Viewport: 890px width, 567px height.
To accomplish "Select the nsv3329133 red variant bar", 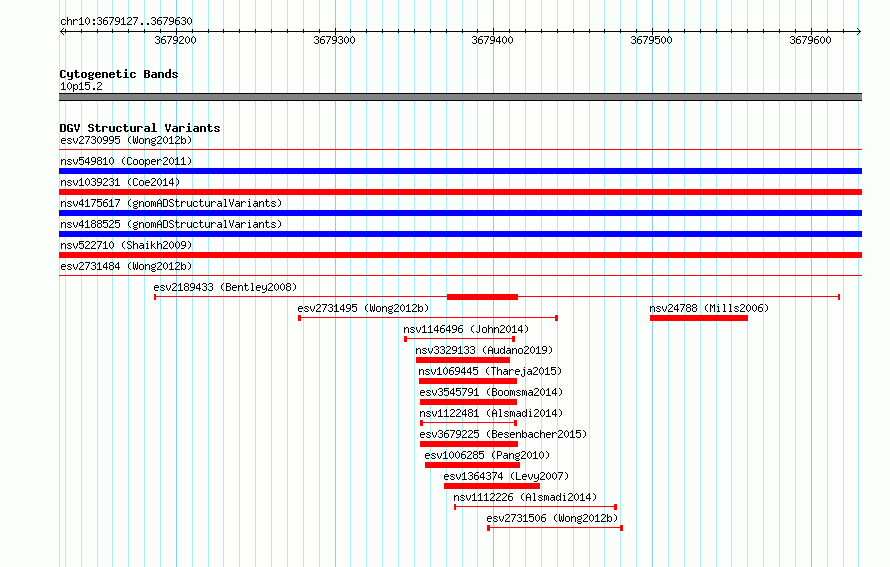I will (x=463, y=360).
